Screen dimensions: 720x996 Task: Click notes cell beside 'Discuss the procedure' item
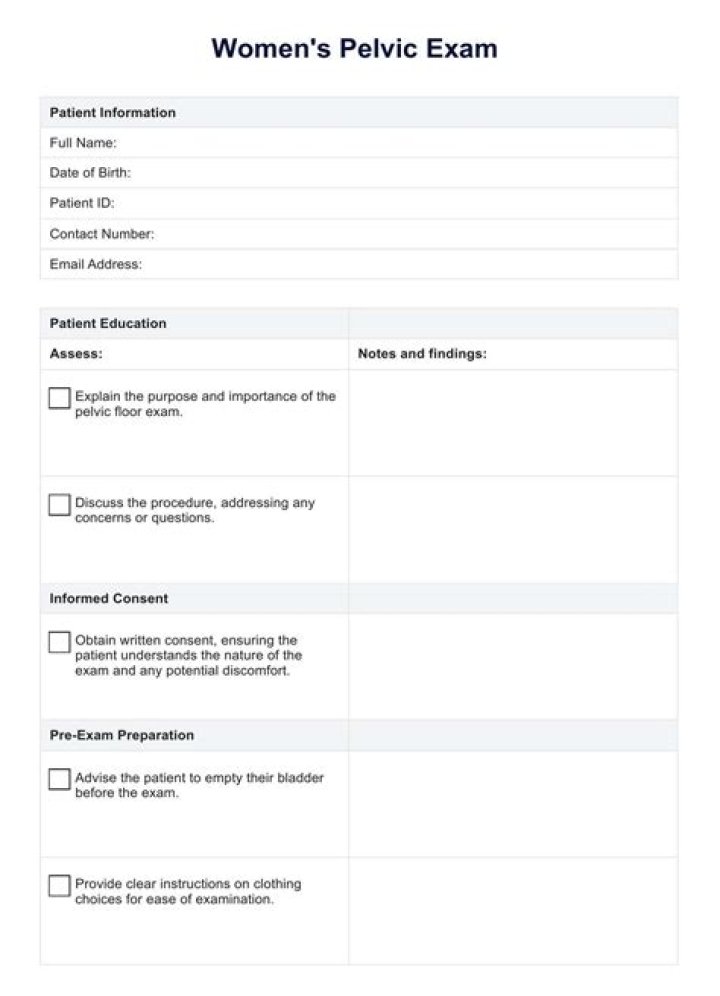coord(513,530)
